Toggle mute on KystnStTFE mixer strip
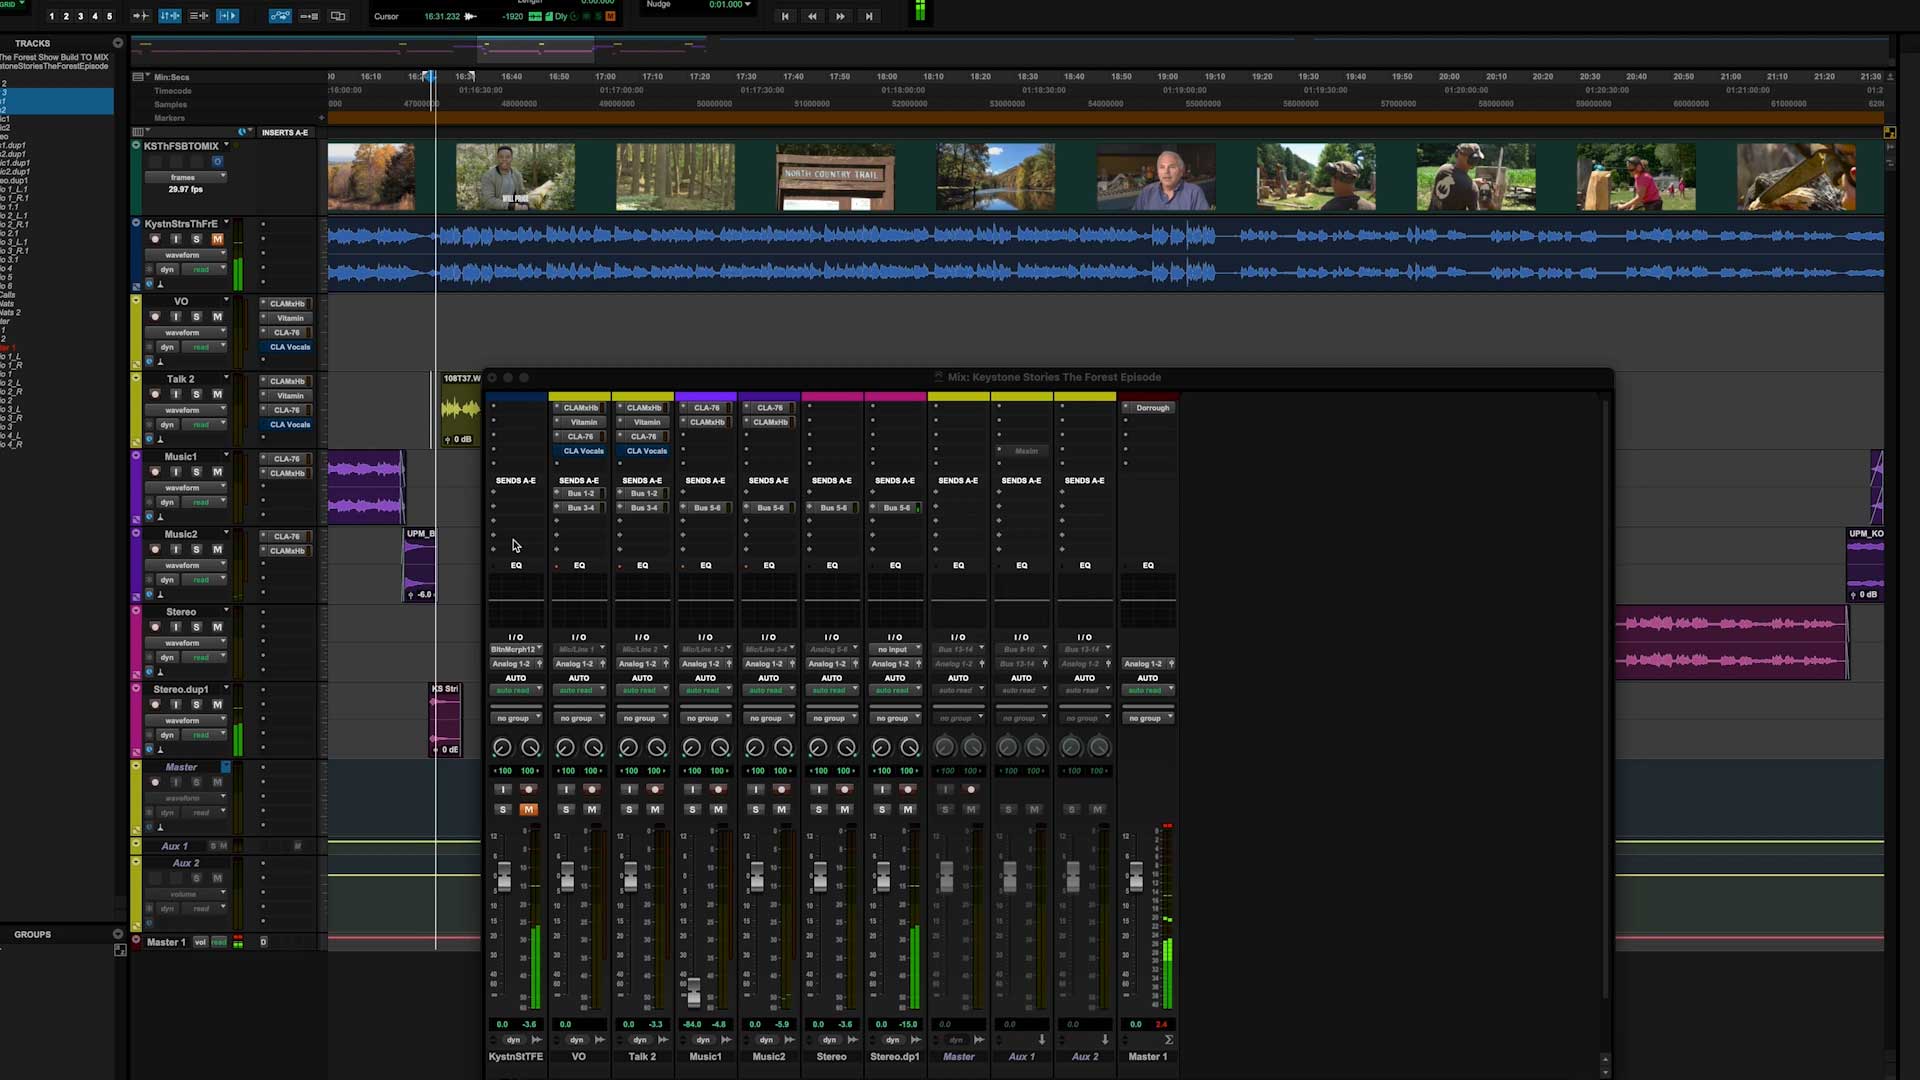 pyautogui.click(x=529, y=809)
